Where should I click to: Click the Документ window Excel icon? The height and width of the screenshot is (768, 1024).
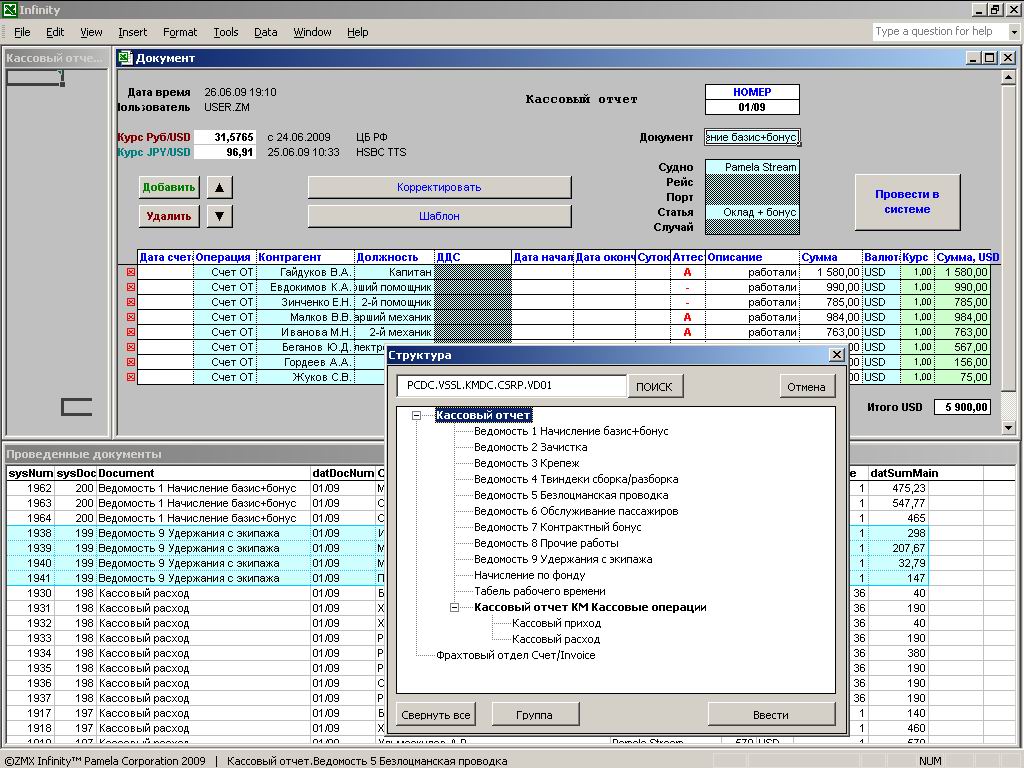click(125, 58)
